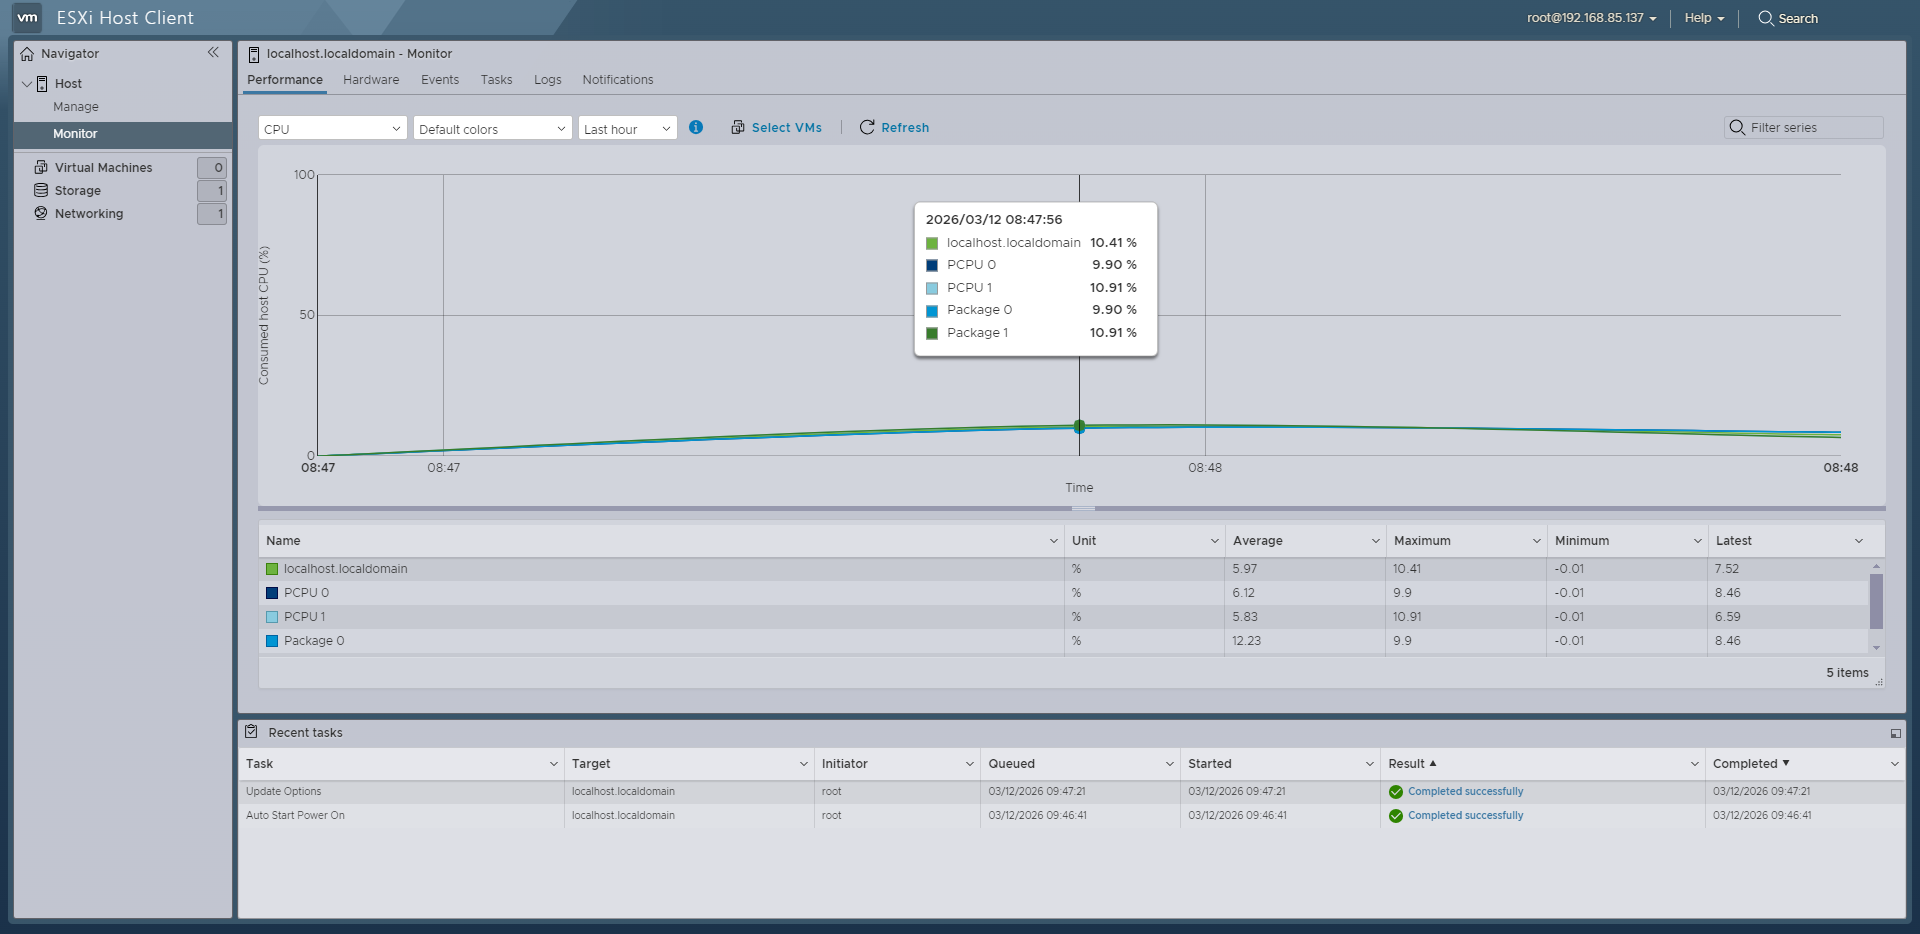1920x934 pixels.
Task: Collapse the Navigator panel with double chevron
Action: click(x=213, y=52)
